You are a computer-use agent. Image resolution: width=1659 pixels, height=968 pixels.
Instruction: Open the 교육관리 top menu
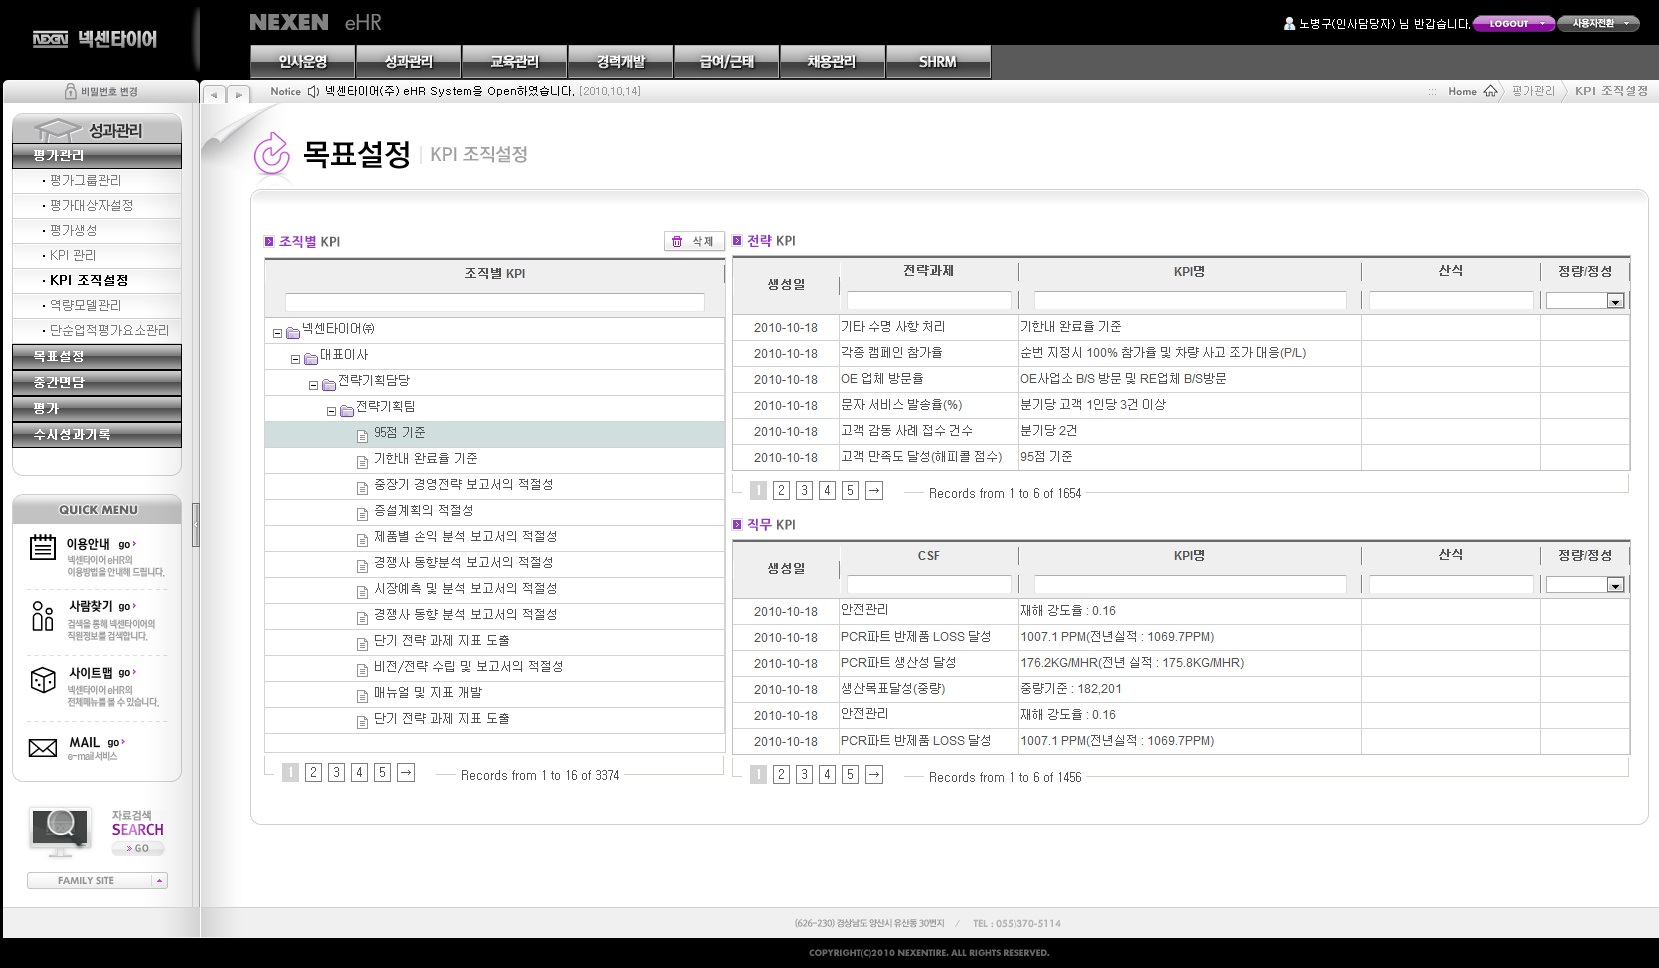click(515, 61)
